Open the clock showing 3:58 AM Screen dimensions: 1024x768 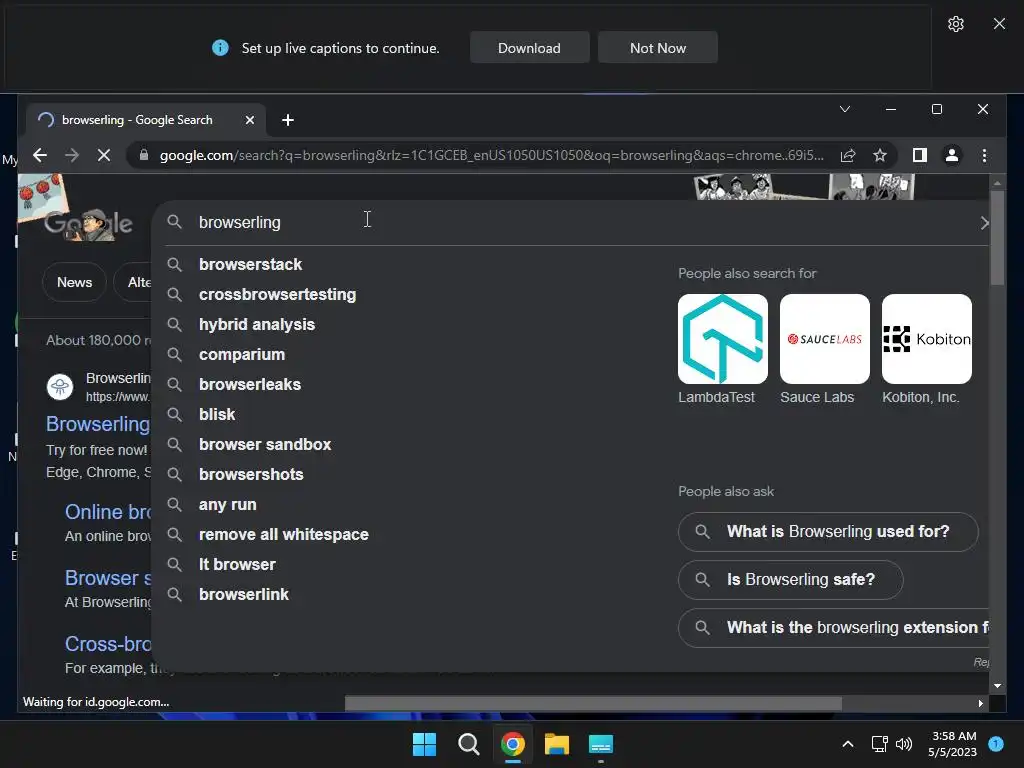[x=953, y=744]
